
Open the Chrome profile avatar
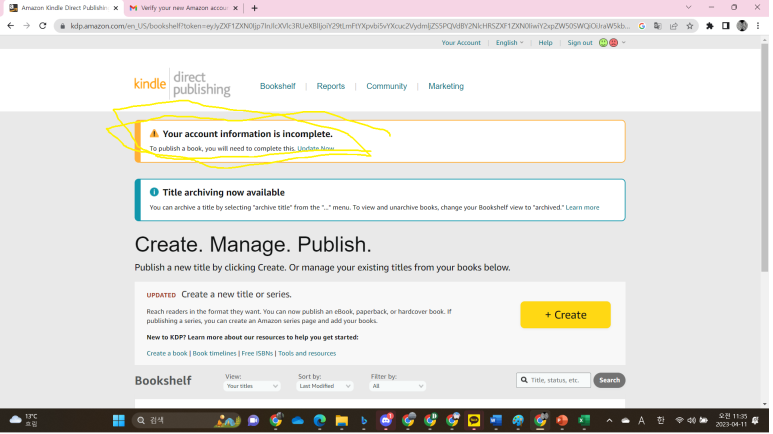pos(742,26)
